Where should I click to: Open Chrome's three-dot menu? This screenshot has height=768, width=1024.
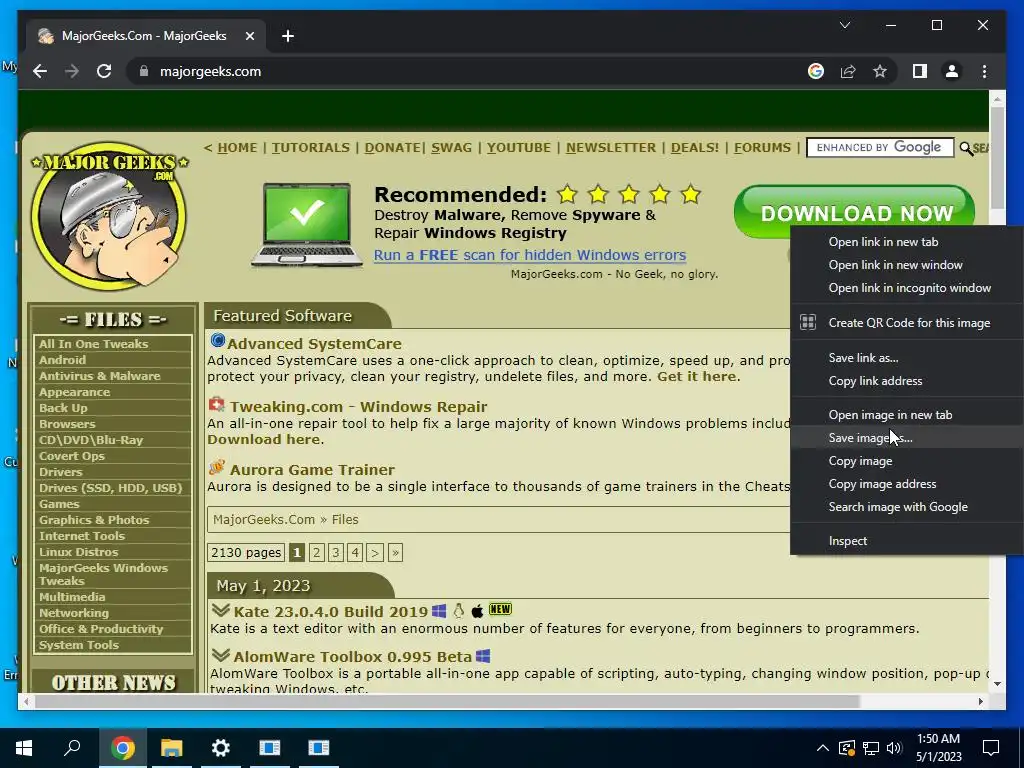point(984,71)
